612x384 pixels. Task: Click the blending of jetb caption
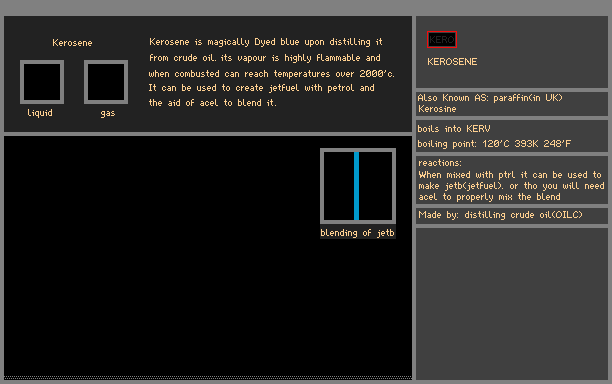[358, 233]
